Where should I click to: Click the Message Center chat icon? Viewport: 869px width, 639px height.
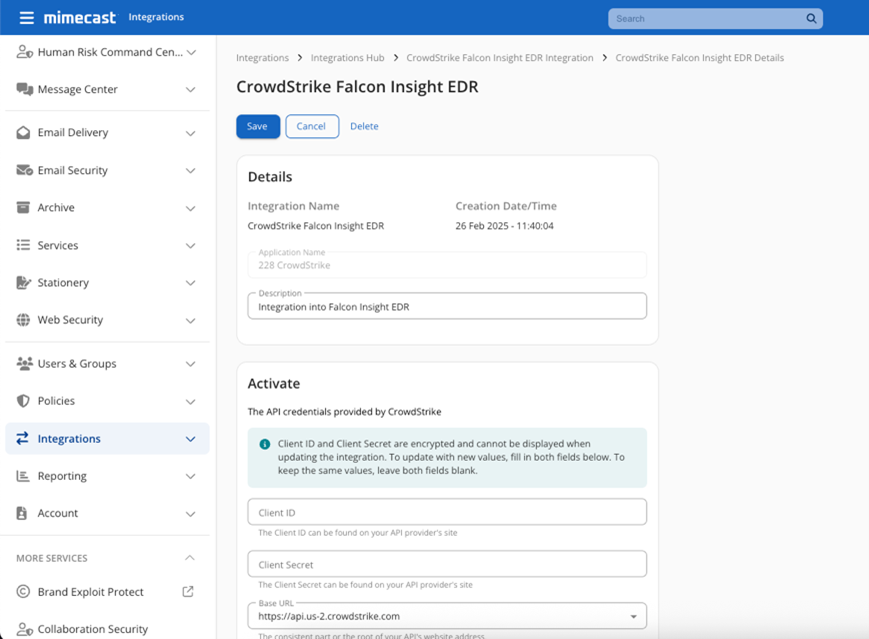click(24, 89)
